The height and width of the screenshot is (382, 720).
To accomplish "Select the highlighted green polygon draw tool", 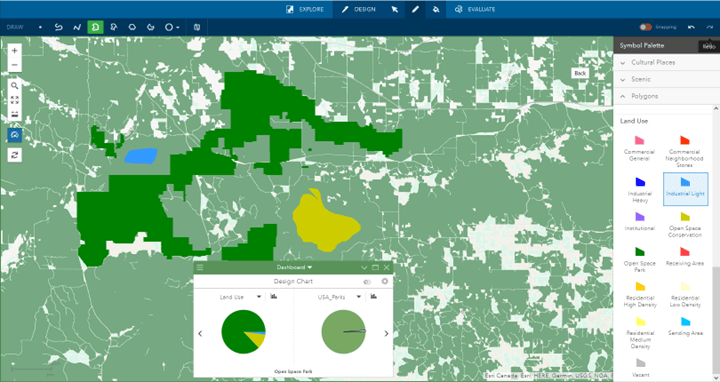I will pyautogui.click(x=96, y=27).
